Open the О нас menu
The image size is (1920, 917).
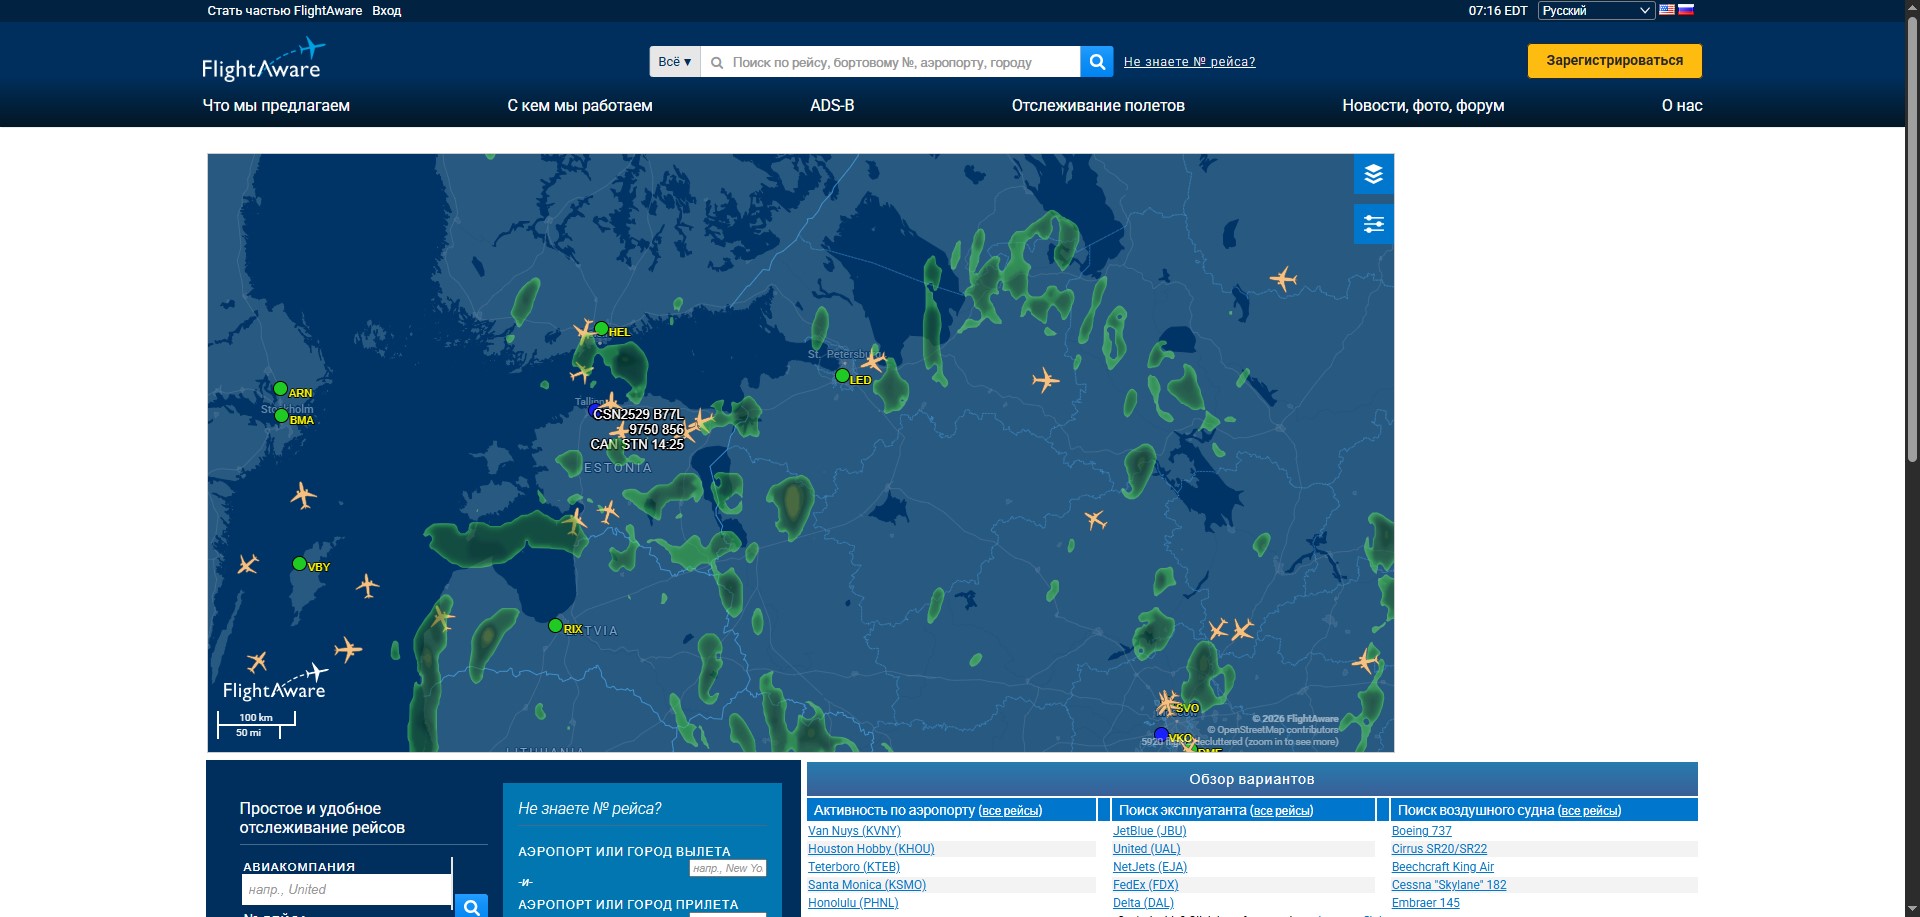pos(1682,106)
